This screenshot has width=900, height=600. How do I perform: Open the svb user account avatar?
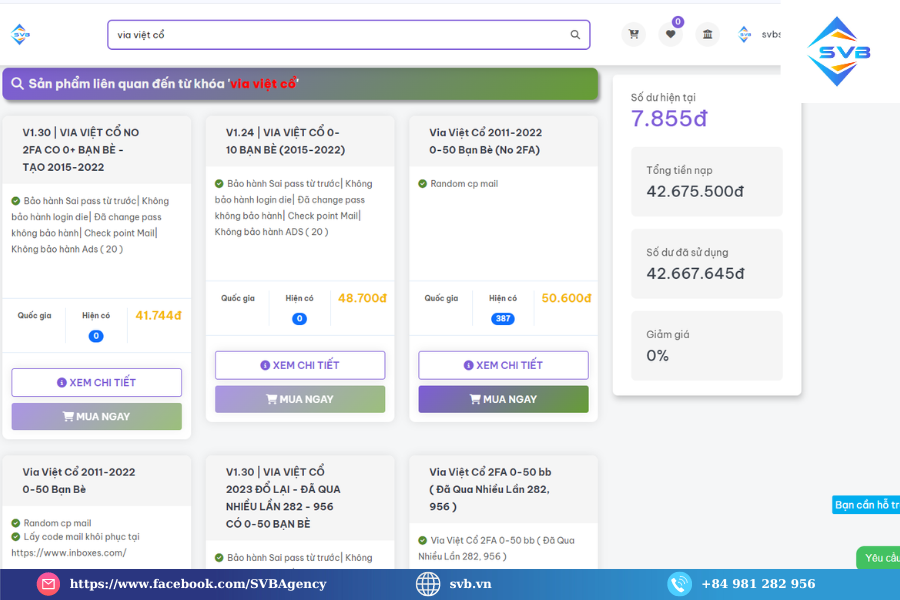(744, 34)
